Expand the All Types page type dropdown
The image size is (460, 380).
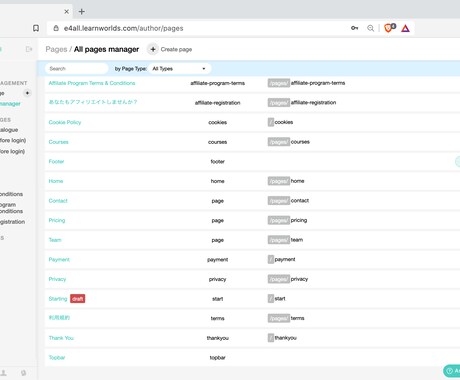click(179, 69)
